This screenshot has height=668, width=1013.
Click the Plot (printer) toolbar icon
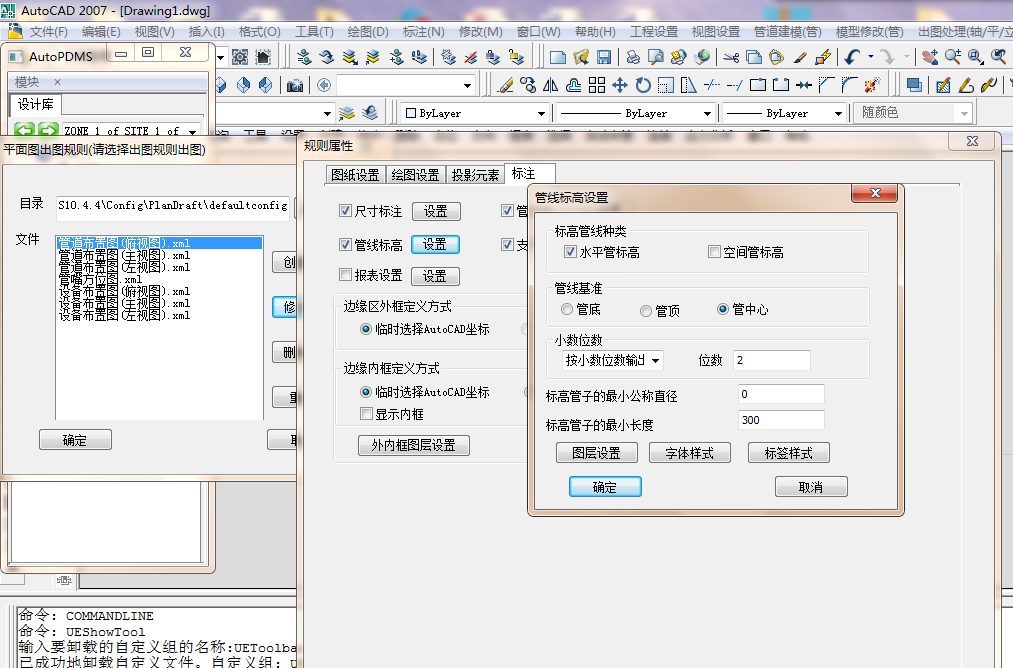click(633, 57)
